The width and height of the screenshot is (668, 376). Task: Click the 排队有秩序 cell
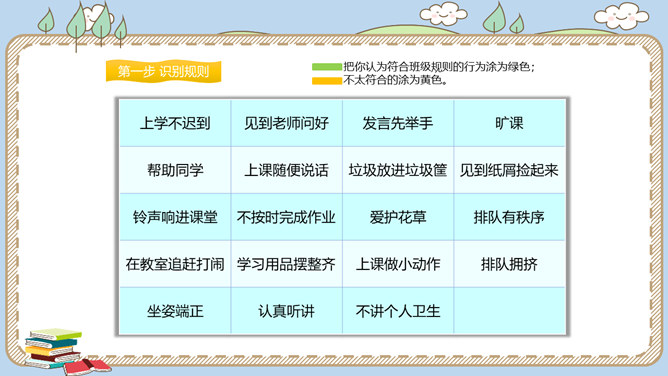(510, 217)
